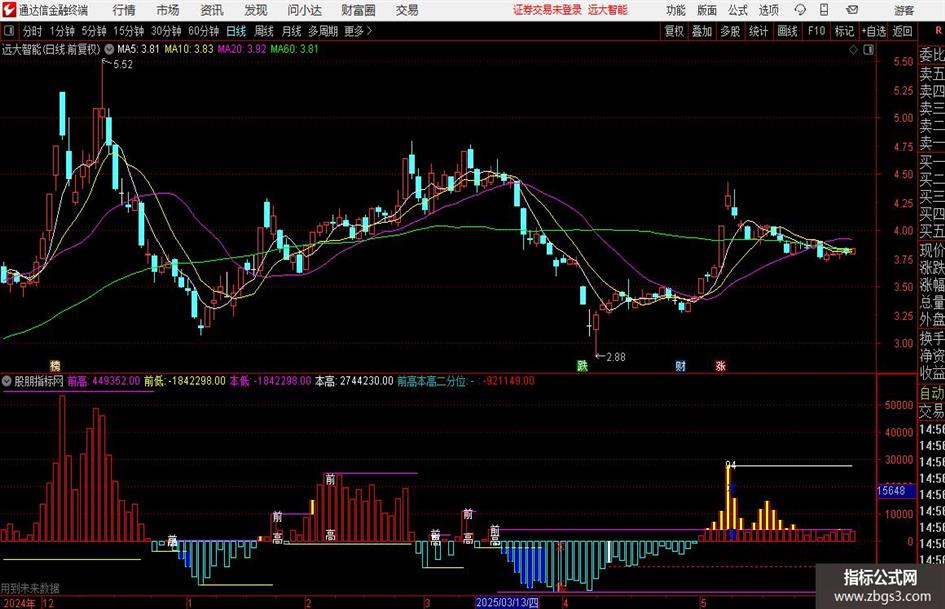This screenshot has height=609, width=945.
Task: Open the 版面 menu
Action: click(x=706, y=10)
